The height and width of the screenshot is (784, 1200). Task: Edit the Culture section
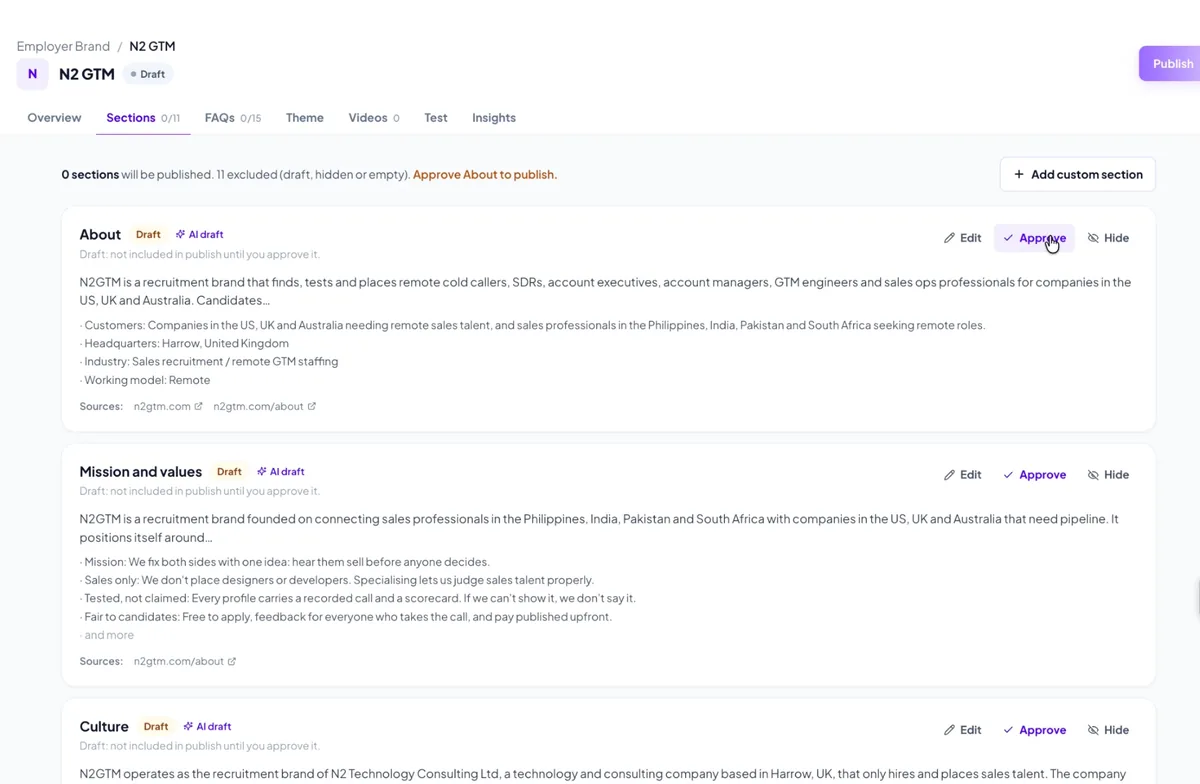pos(962,730)
